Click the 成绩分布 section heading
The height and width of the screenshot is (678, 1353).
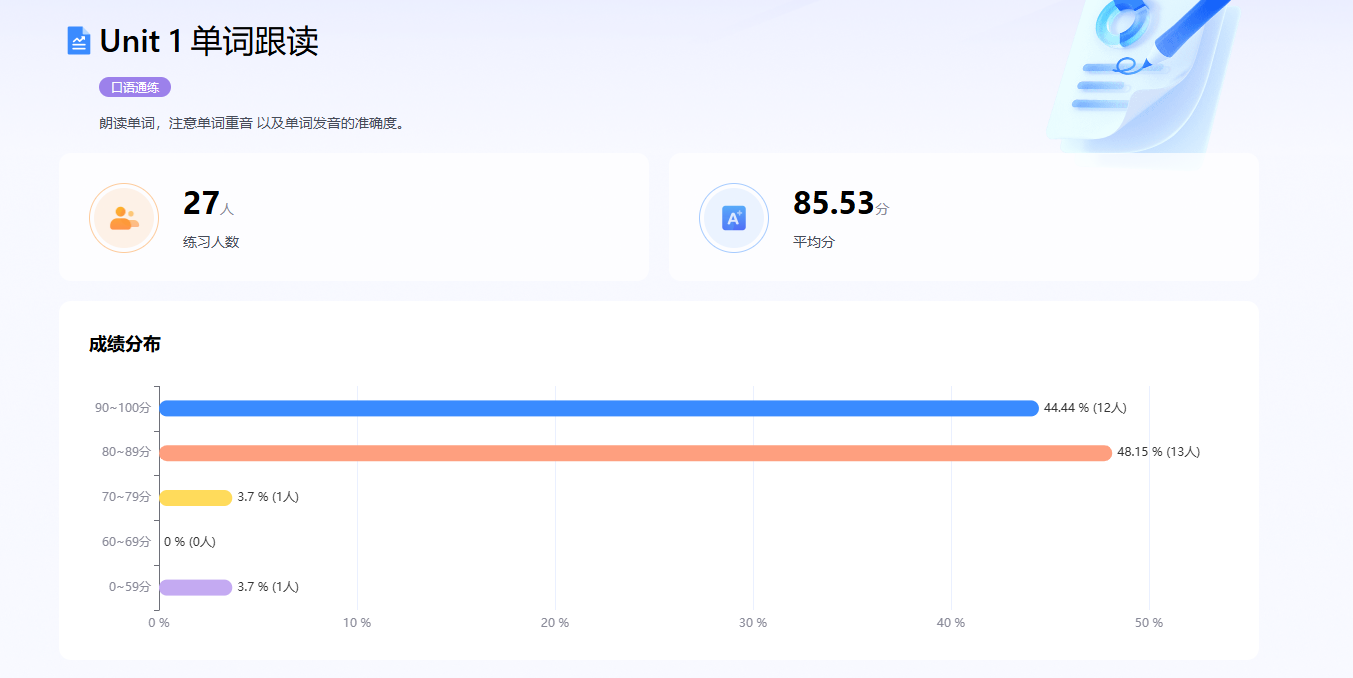(x=124, y=345)
